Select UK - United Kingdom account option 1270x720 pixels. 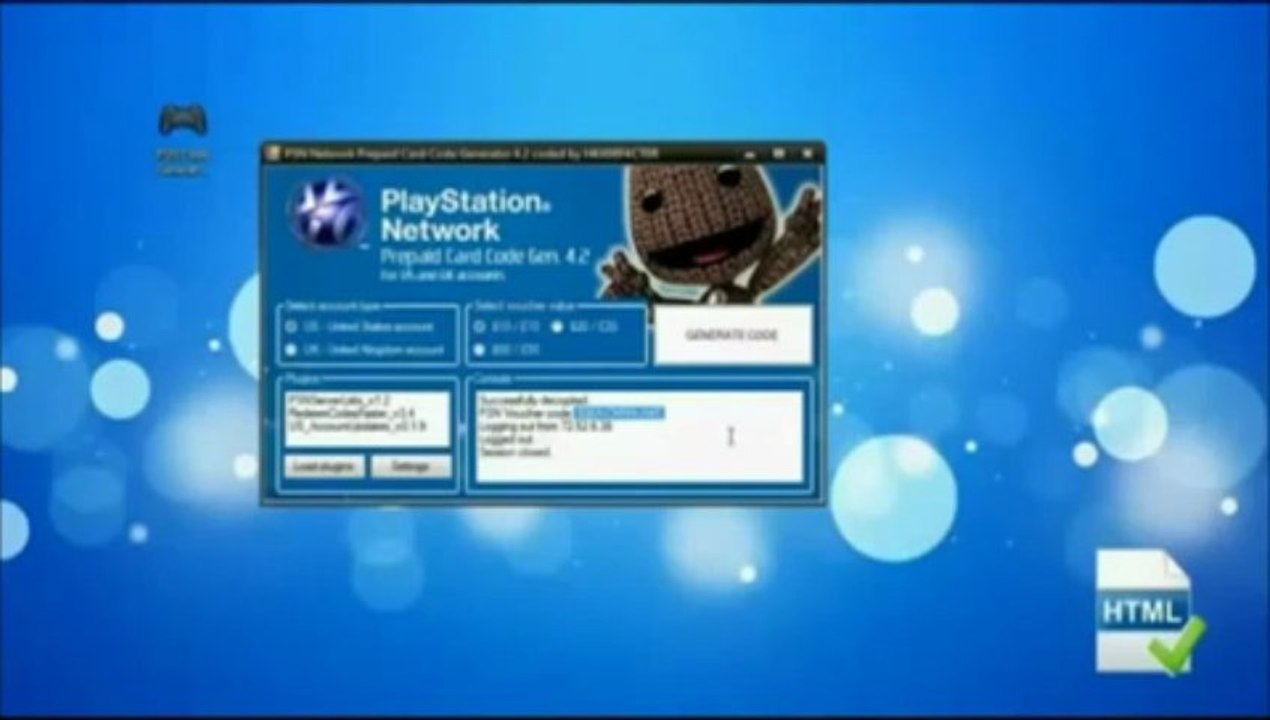coord(364,350)
